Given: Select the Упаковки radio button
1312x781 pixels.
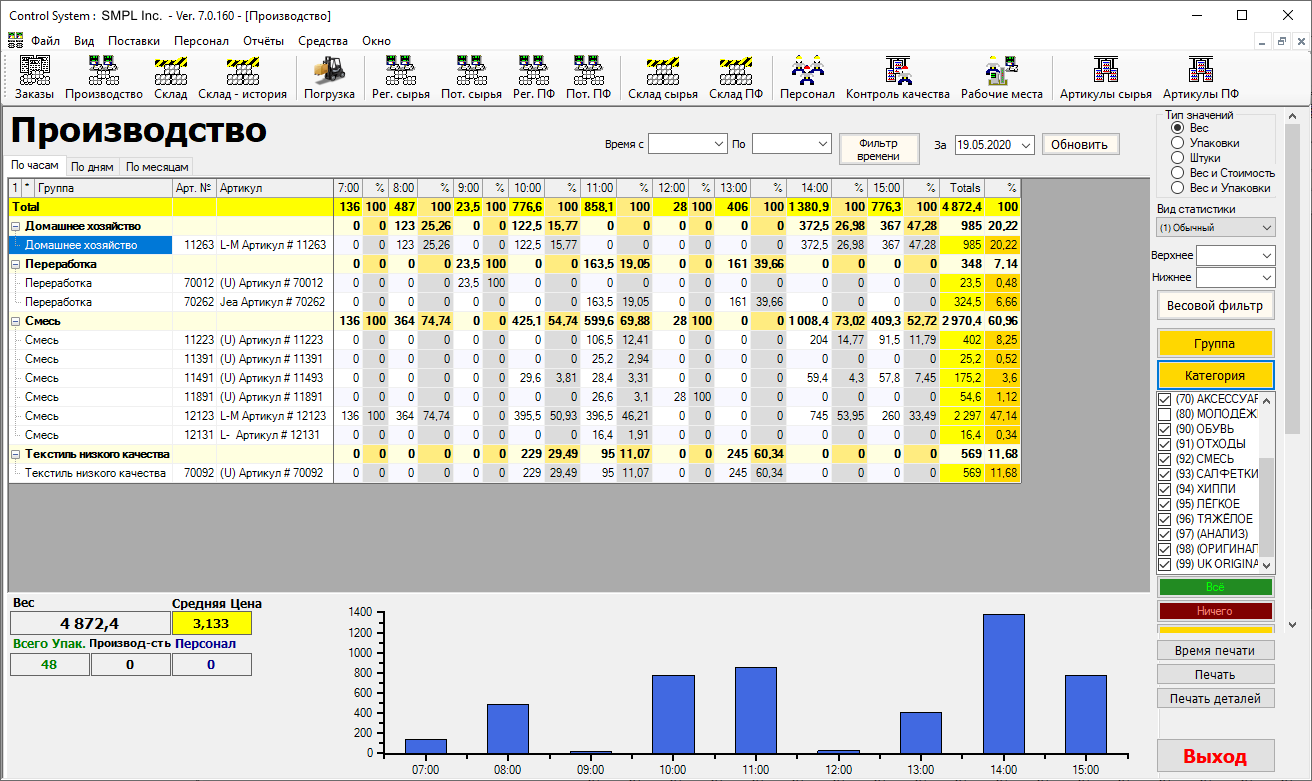Looking at the screenshot, I should tap(1177, 143).
